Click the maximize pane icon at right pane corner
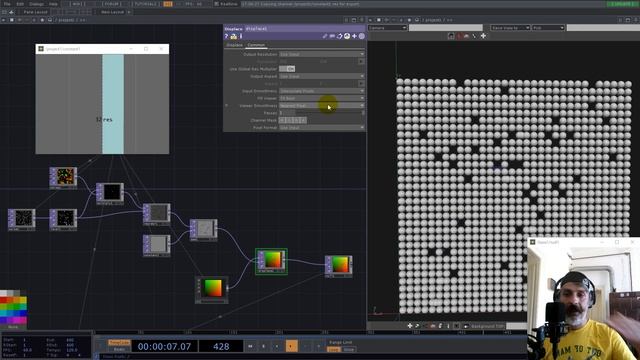The width and height of the screenshot is (640, 360). coord(628,20)
